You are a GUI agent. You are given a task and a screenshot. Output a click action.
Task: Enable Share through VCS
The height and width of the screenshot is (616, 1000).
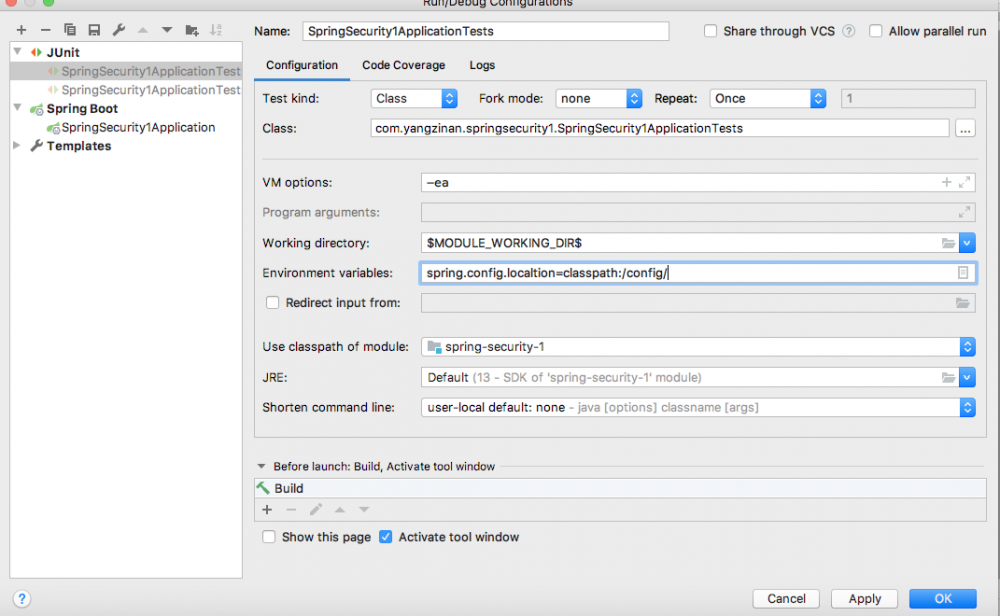coord(710,30)
